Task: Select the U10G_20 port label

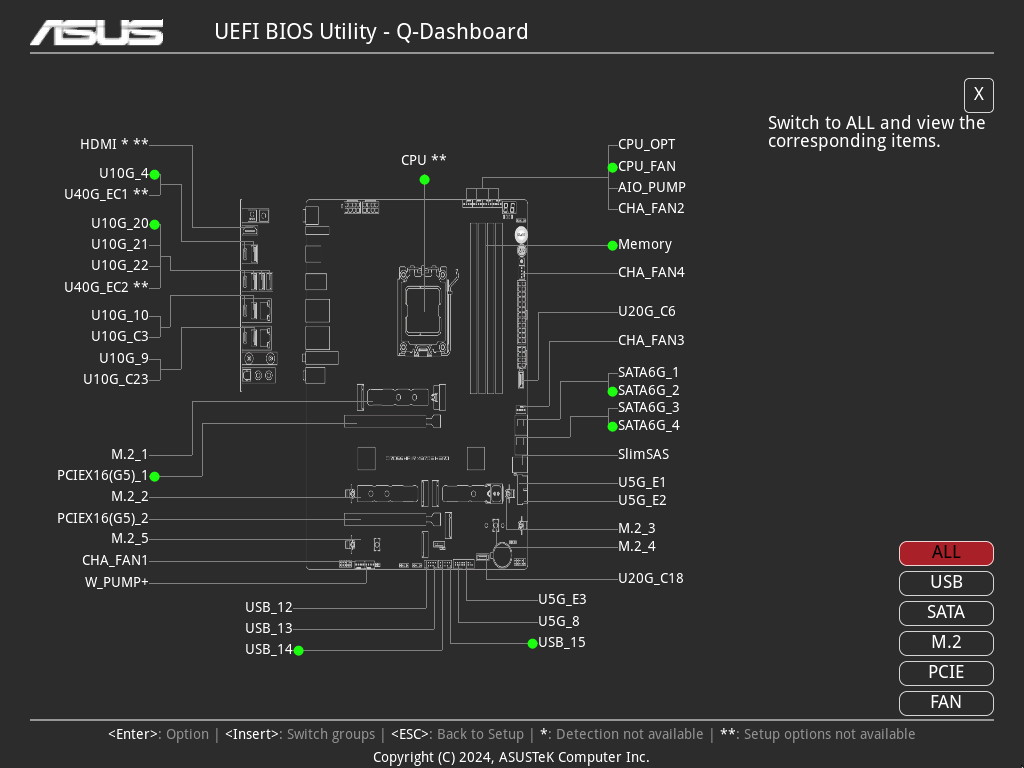Action: pyautogui.click(x=120, y=223)
